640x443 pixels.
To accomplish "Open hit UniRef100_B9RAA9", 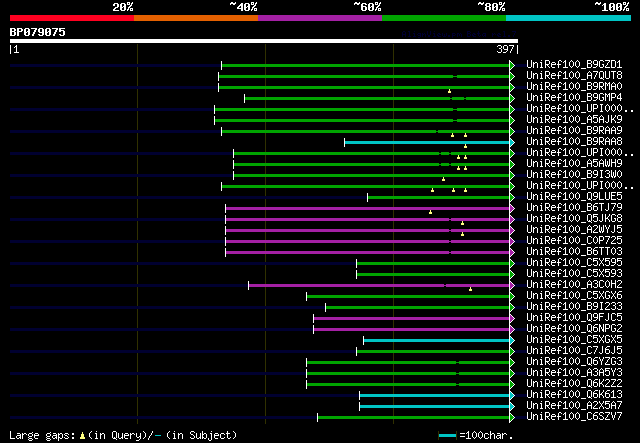I will 574,131.
